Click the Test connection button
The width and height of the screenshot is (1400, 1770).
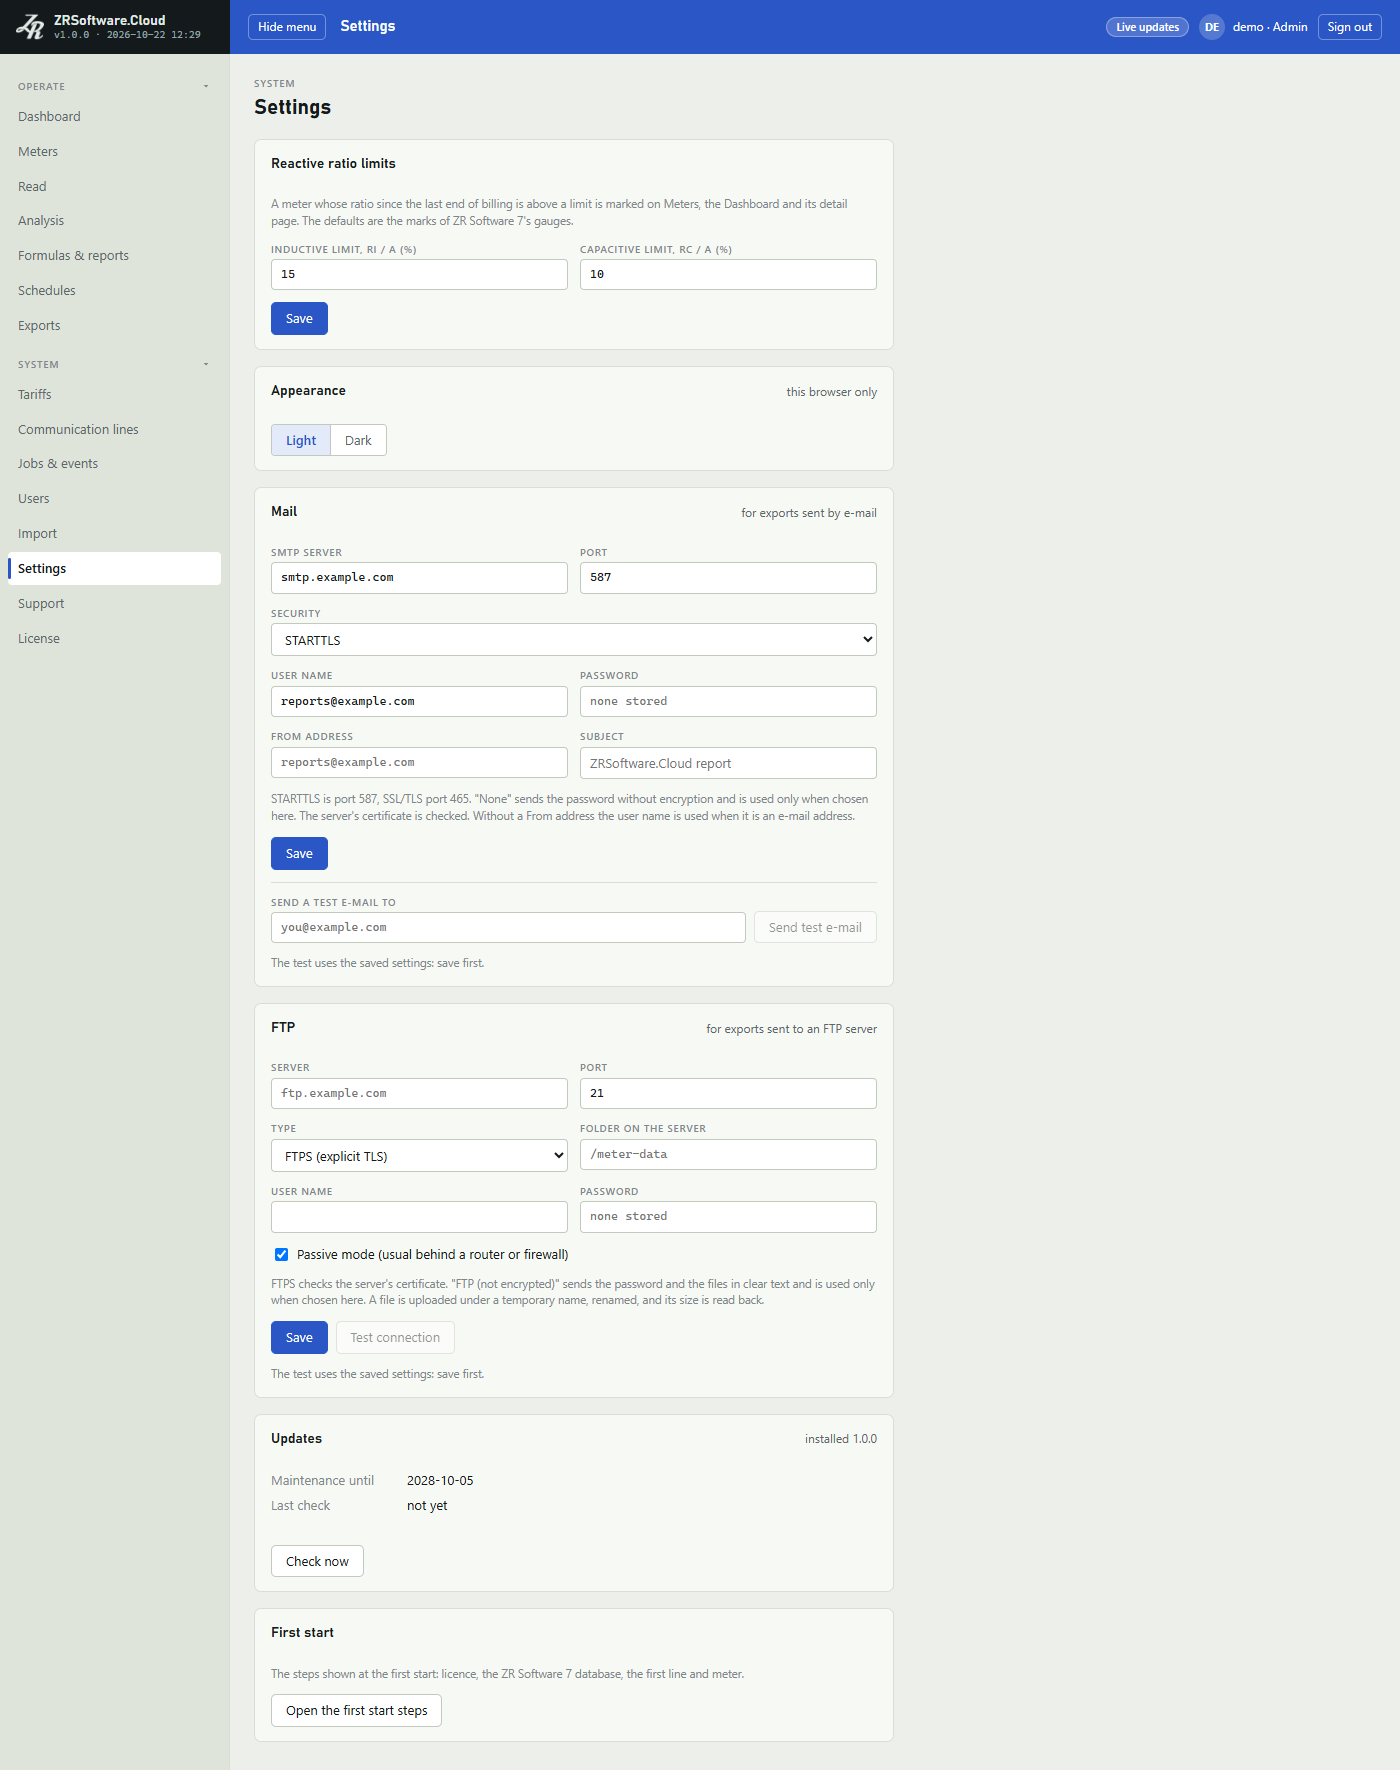pos(395,1338)
